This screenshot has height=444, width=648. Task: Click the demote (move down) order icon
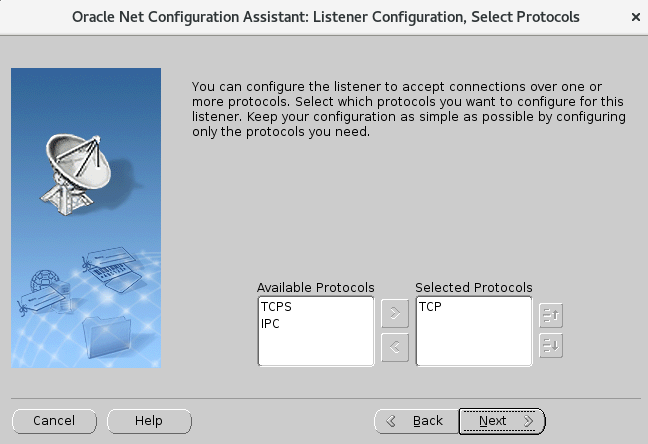(551, 345)
